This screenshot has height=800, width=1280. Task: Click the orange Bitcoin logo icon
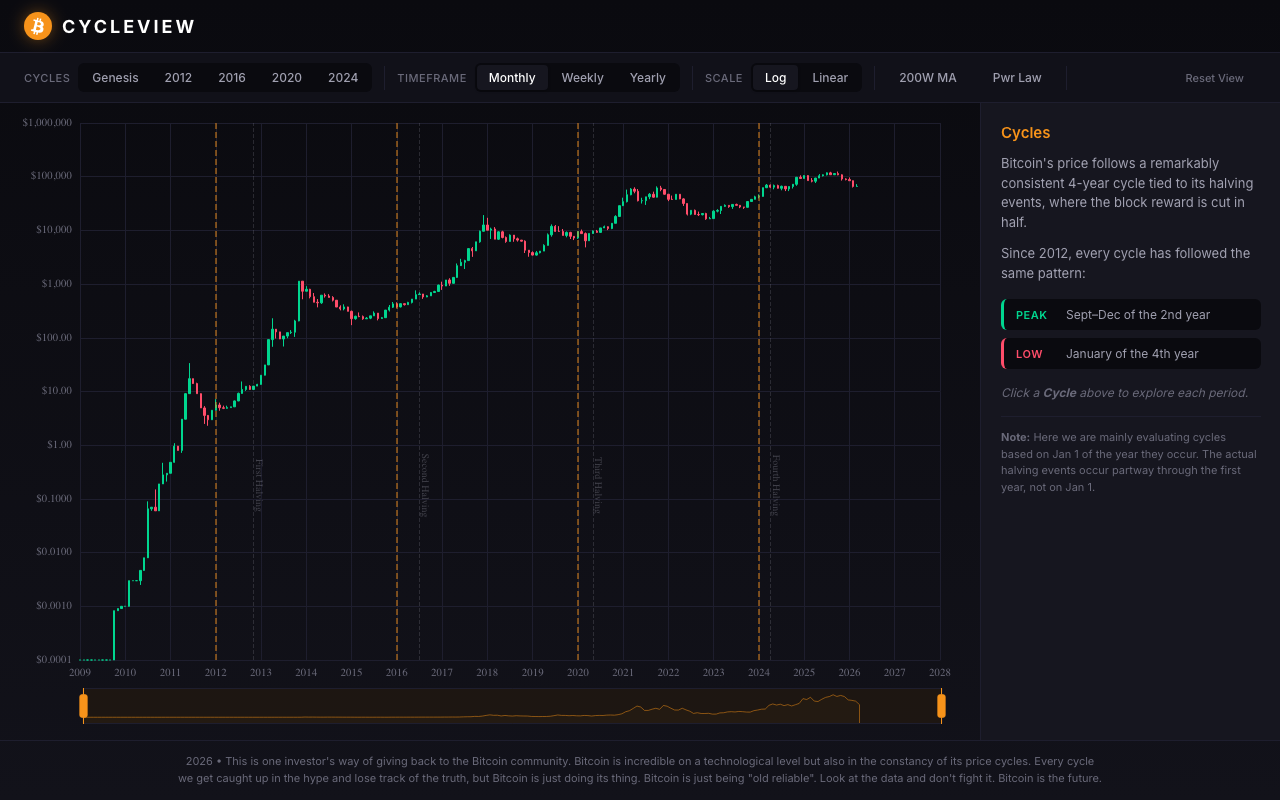coord(38,26)
